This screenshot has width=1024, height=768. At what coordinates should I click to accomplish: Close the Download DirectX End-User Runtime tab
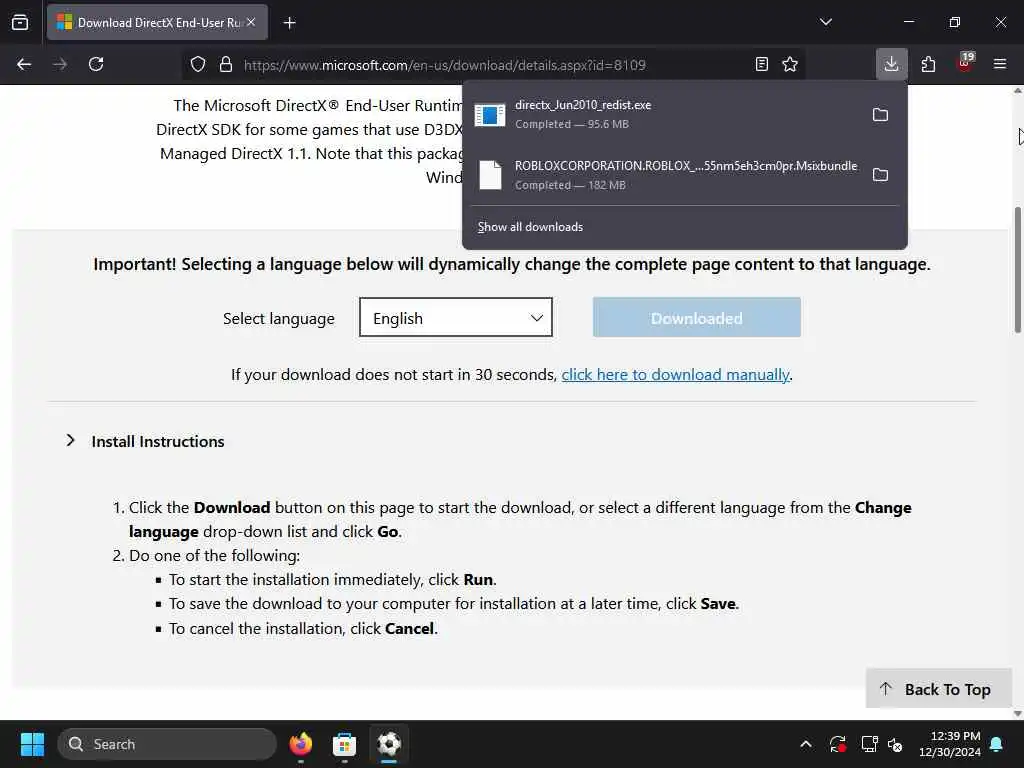click(251, 22)
